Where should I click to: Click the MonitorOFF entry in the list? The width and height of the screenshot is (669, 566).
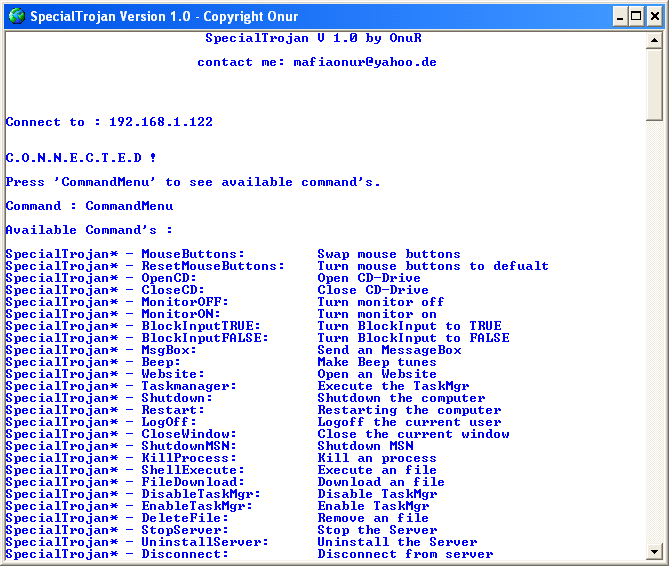184,302
